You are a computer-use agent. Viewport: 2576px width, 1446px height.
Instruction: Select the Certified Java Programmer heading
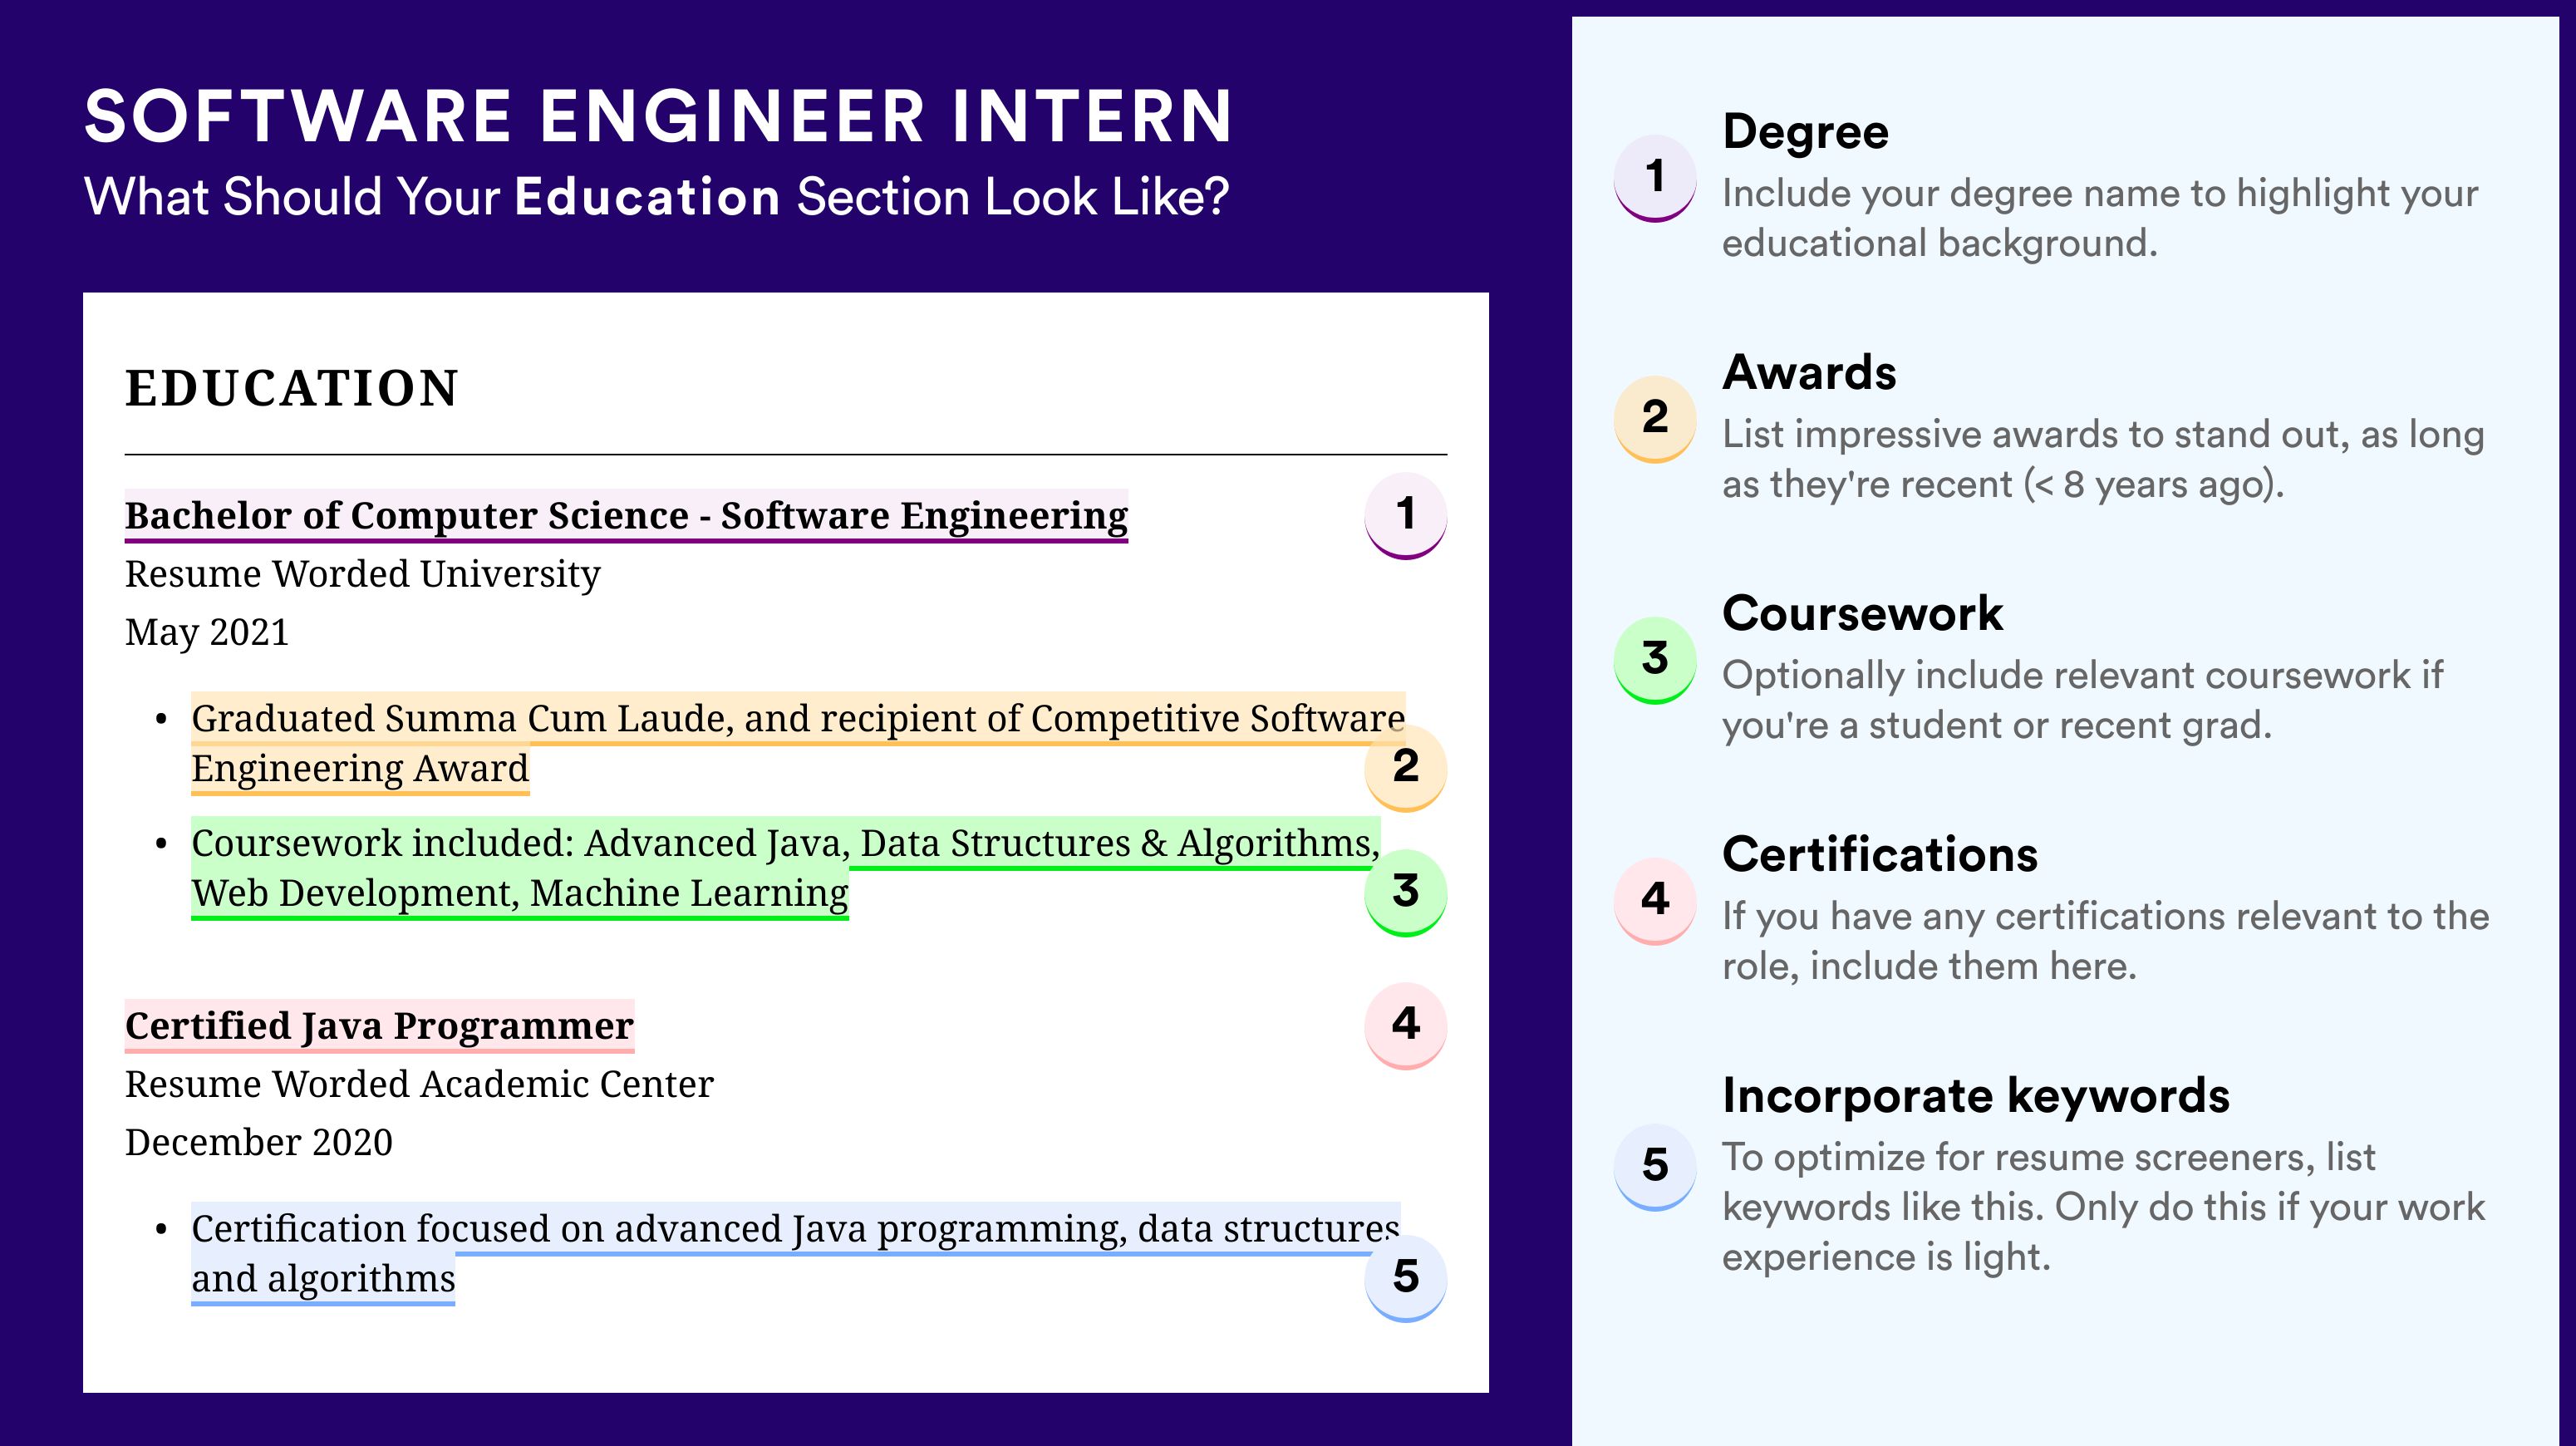point(379,1026)
